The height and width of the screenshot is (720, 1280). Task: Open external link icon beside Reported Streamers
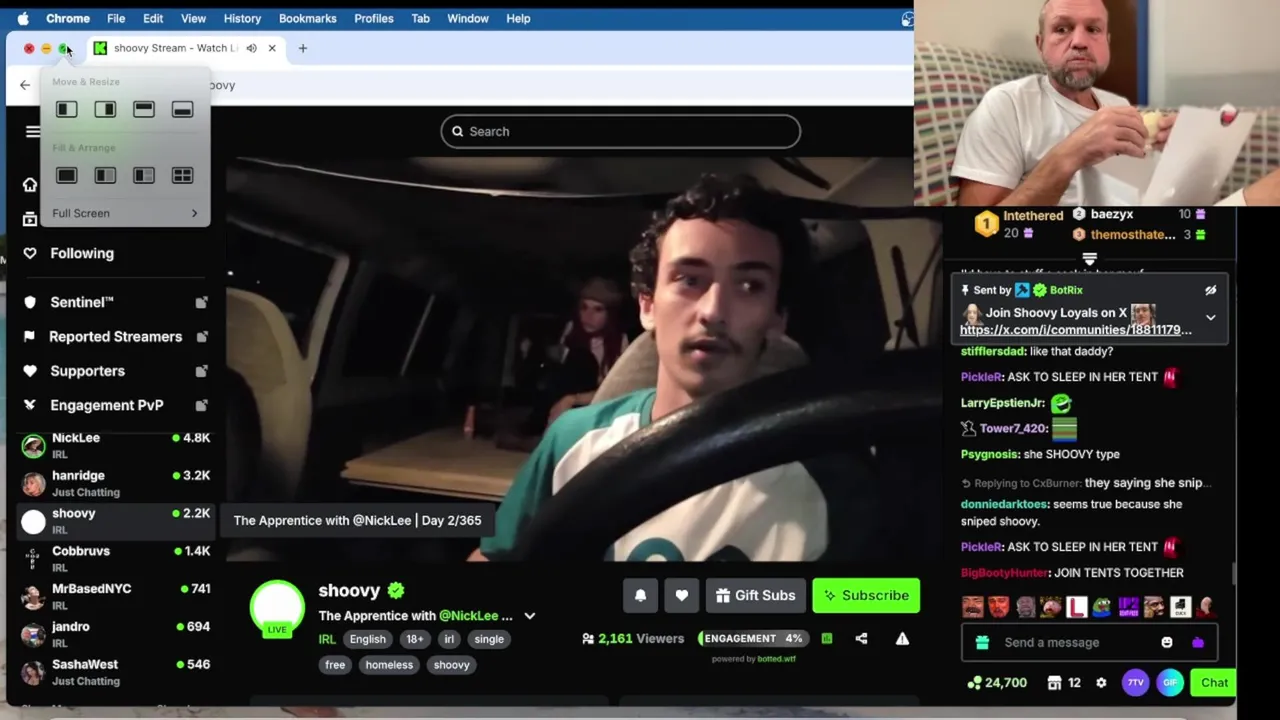point(201,336)
